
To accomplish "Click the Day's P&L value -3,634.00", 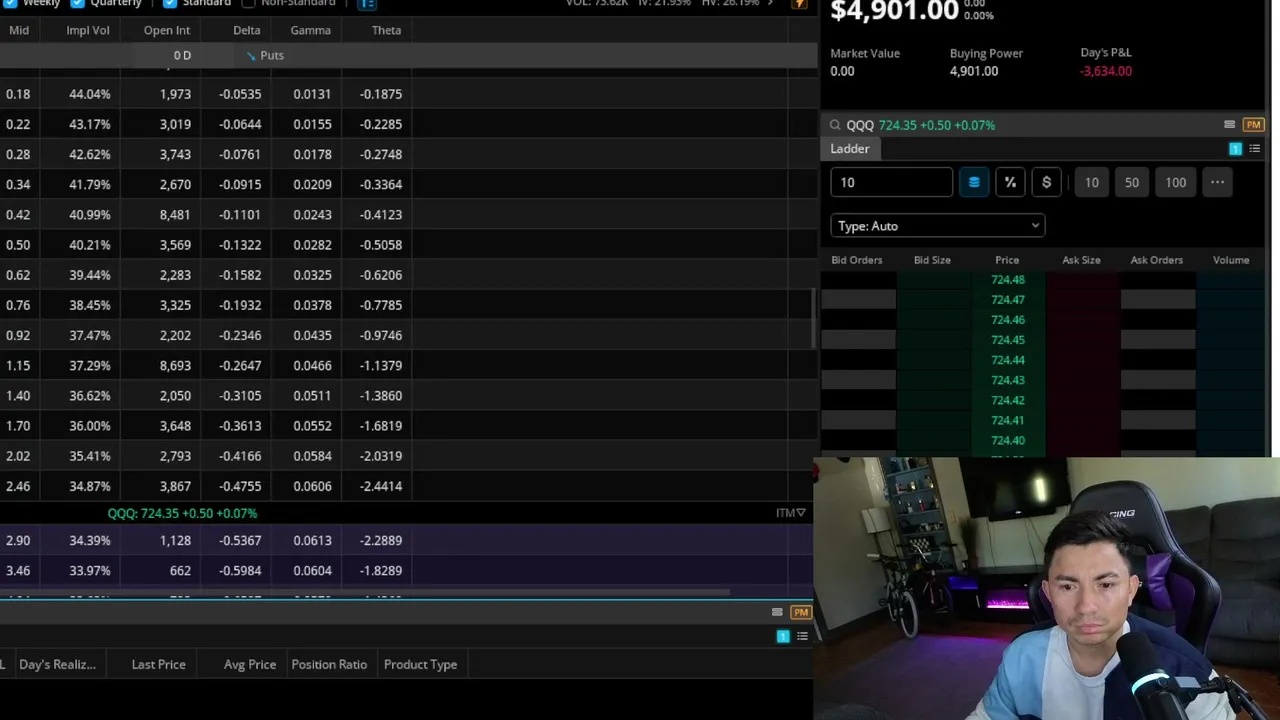I will tap(1106, 71).
